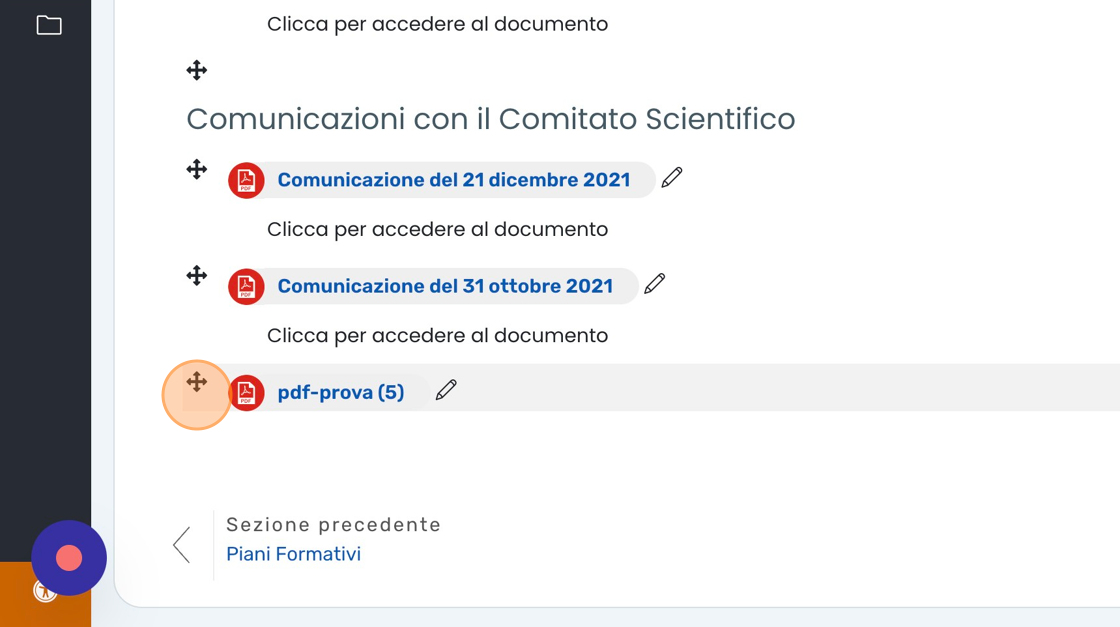The image size is (1120, 627).
Task: Click pencil icon to rename pdf-prova (5)
Action: pos(446,390)
